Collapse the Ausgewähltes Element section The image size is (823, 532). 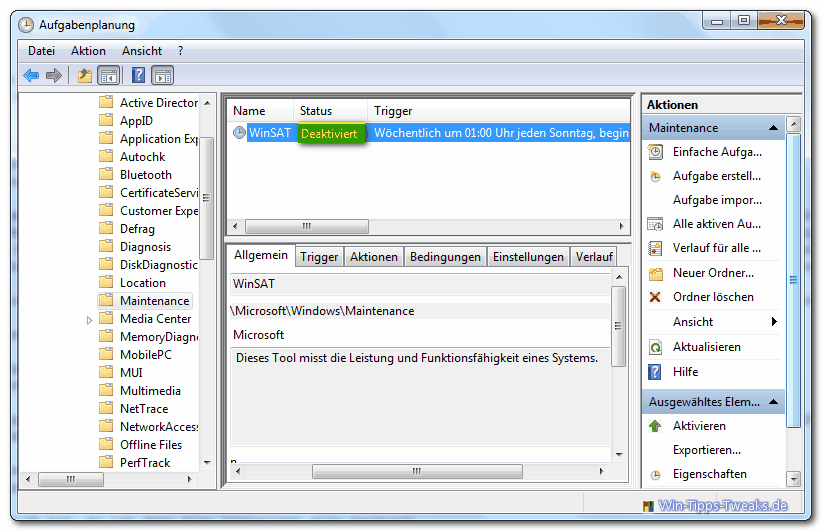[x=773, y=403]
